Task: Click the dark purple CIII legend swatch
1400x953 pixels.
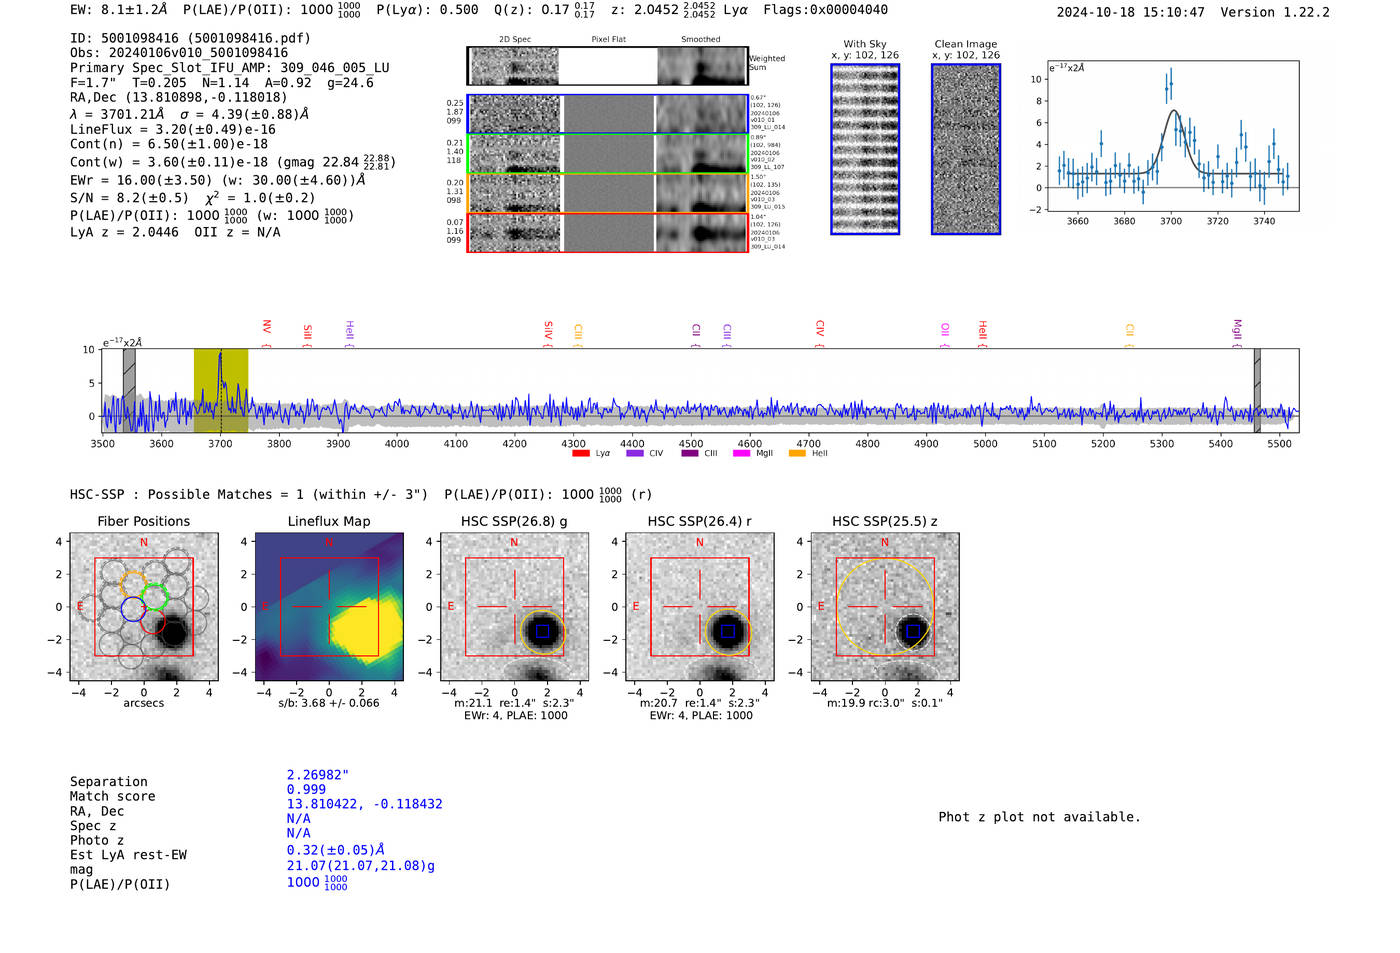Action: point(690,453)
